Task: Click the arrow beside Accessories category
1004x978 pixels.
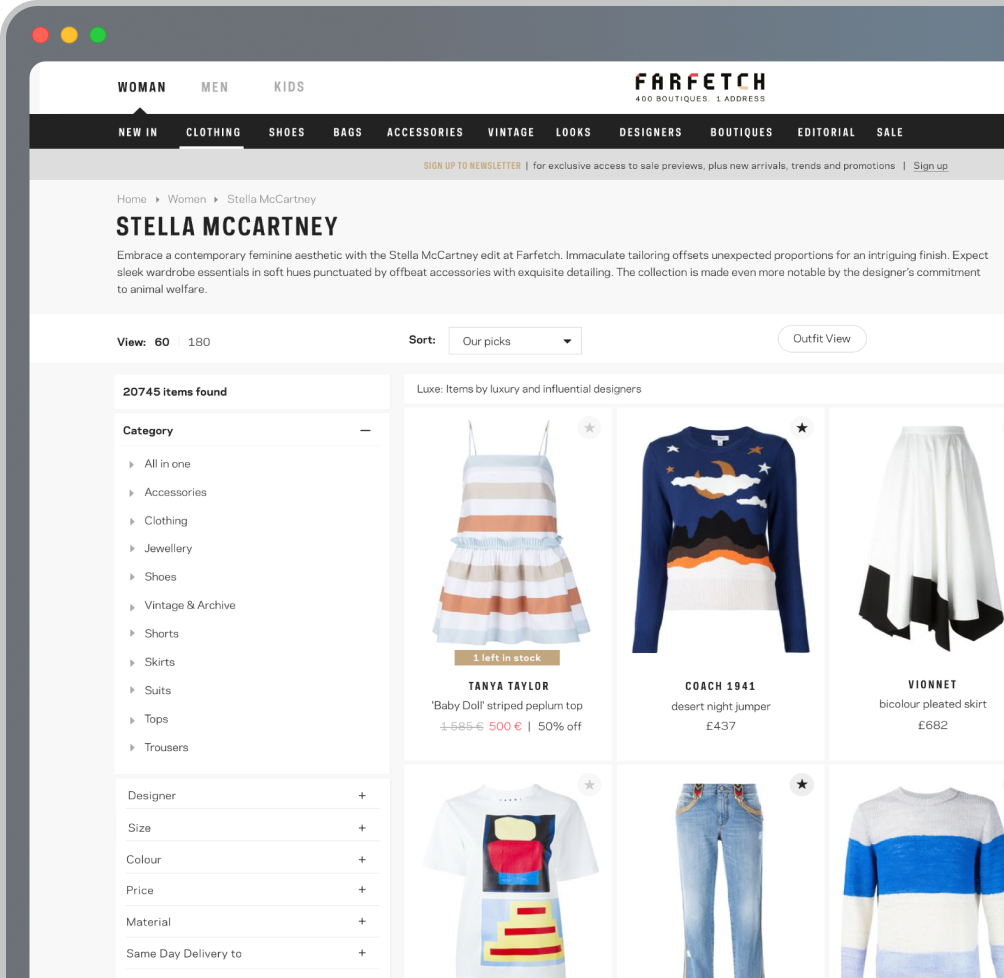Action: point(132,493)
